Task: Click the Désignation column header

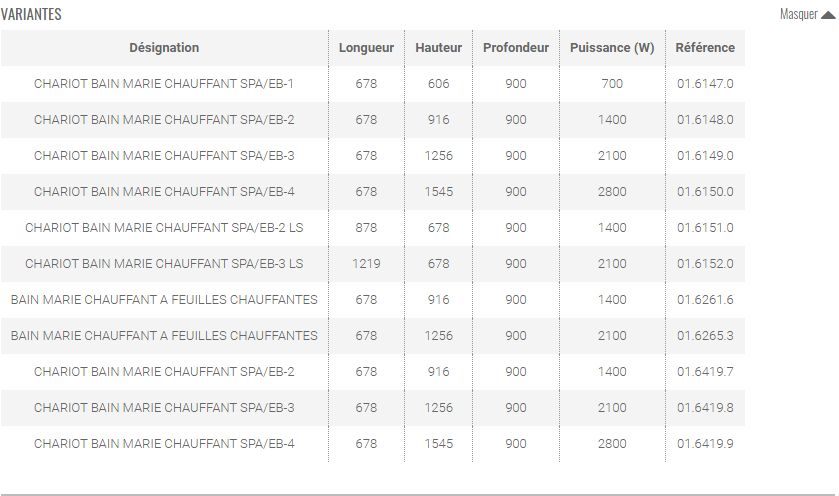Action: click(x=164, y=48)
